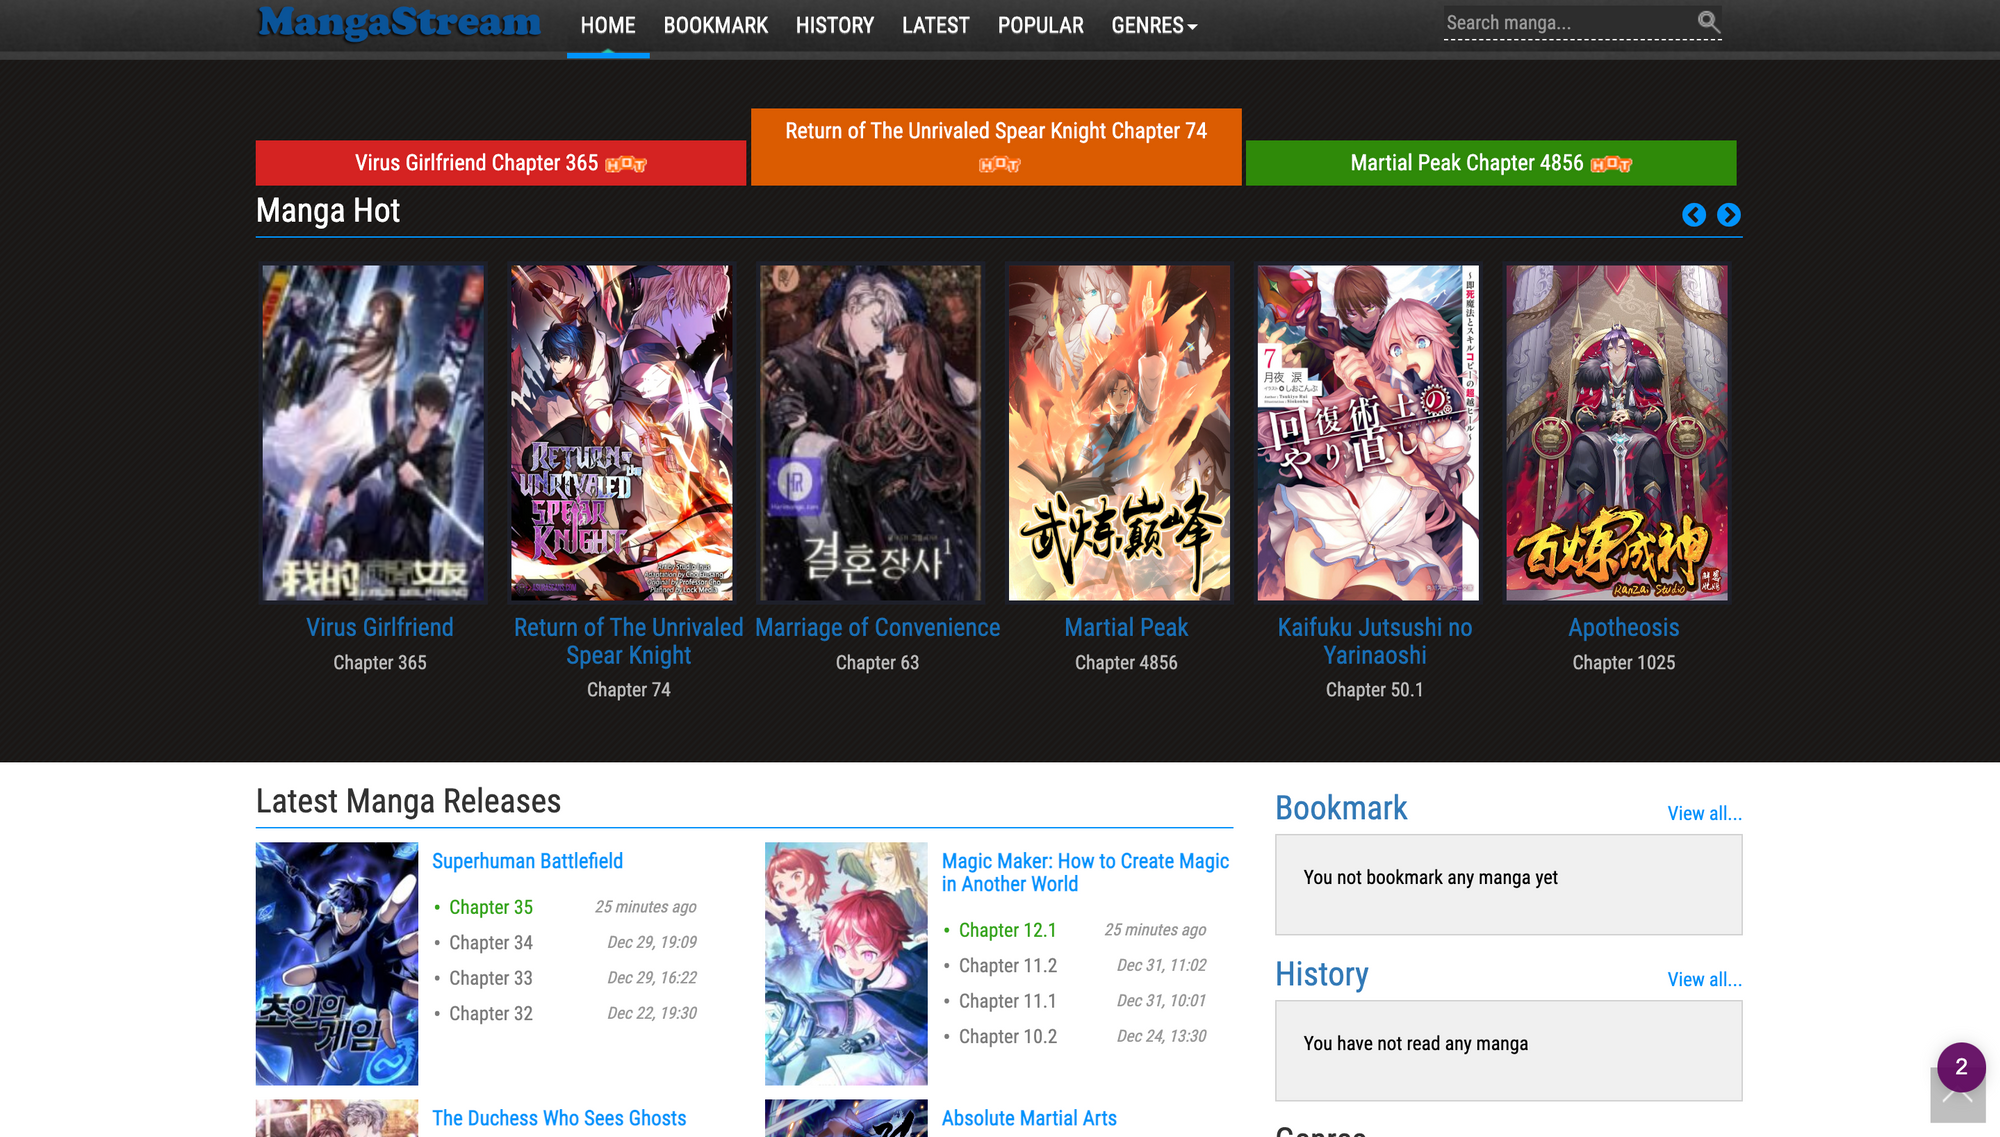The image size is (2000, 1137).
Task: Click the Apotheosis title link
Action: pos(1623,628)
